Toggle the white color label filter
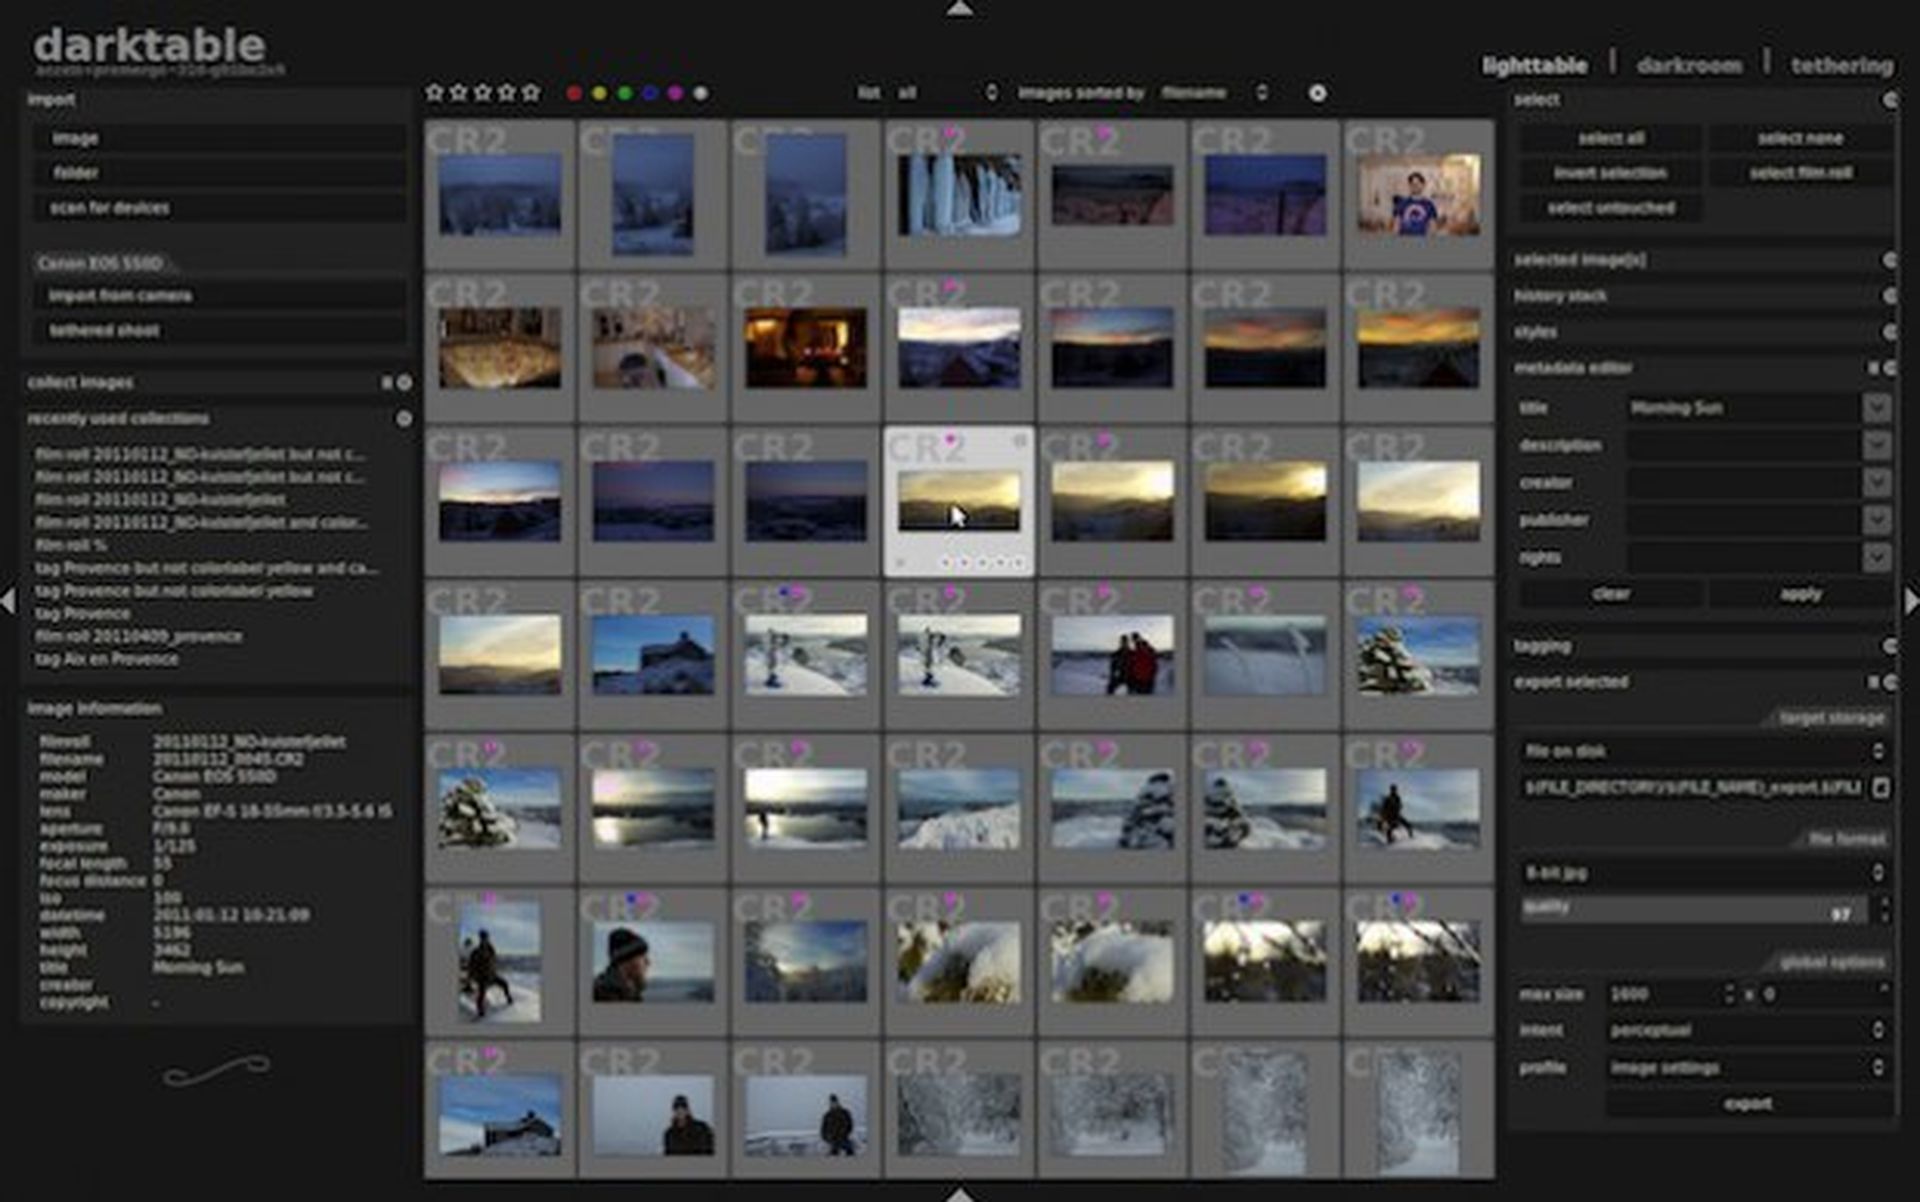This screenshot has width=1920, height=1202. click(x=700, y=93)
